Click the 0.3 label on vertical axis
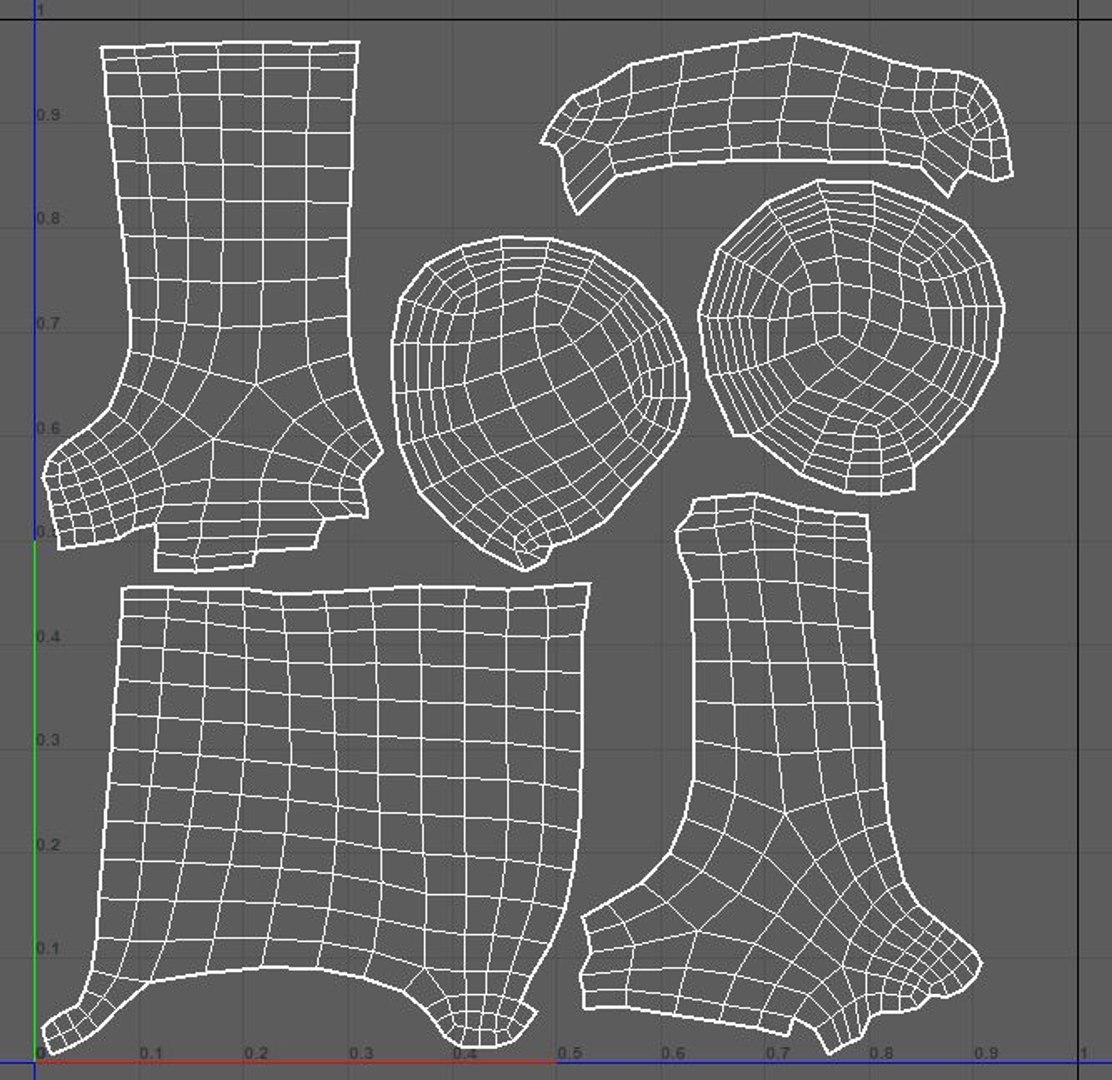Viewport: 1112px width, 1080px height. click(48, 740)
